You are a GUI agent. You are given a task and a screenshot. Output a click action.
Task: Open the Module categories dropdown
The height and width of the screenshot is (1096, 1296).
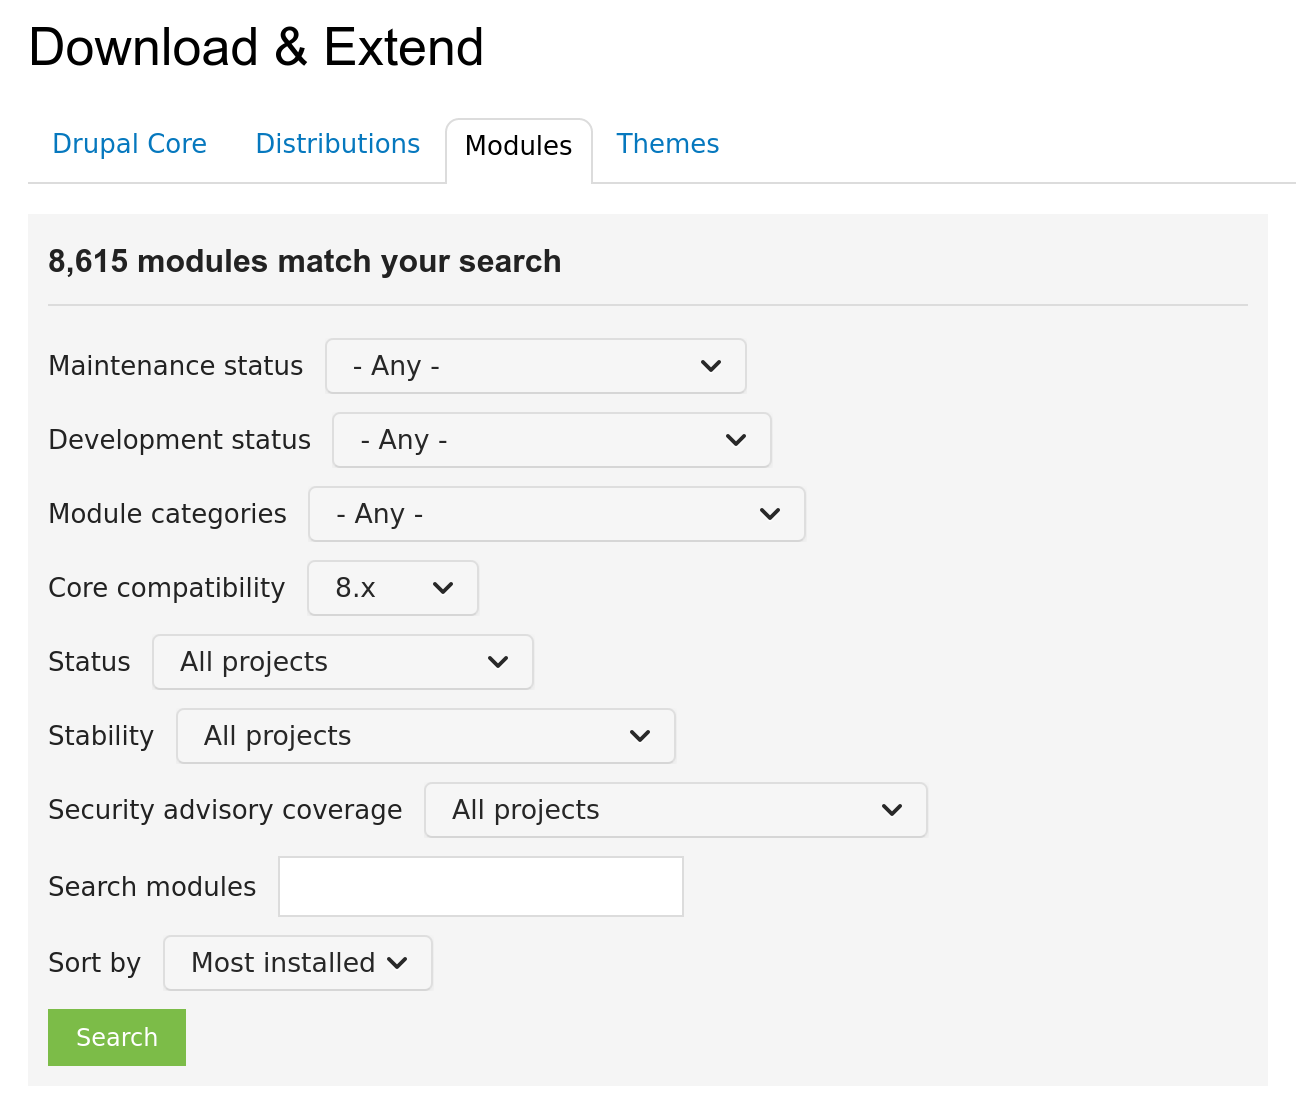pos(556,514)
